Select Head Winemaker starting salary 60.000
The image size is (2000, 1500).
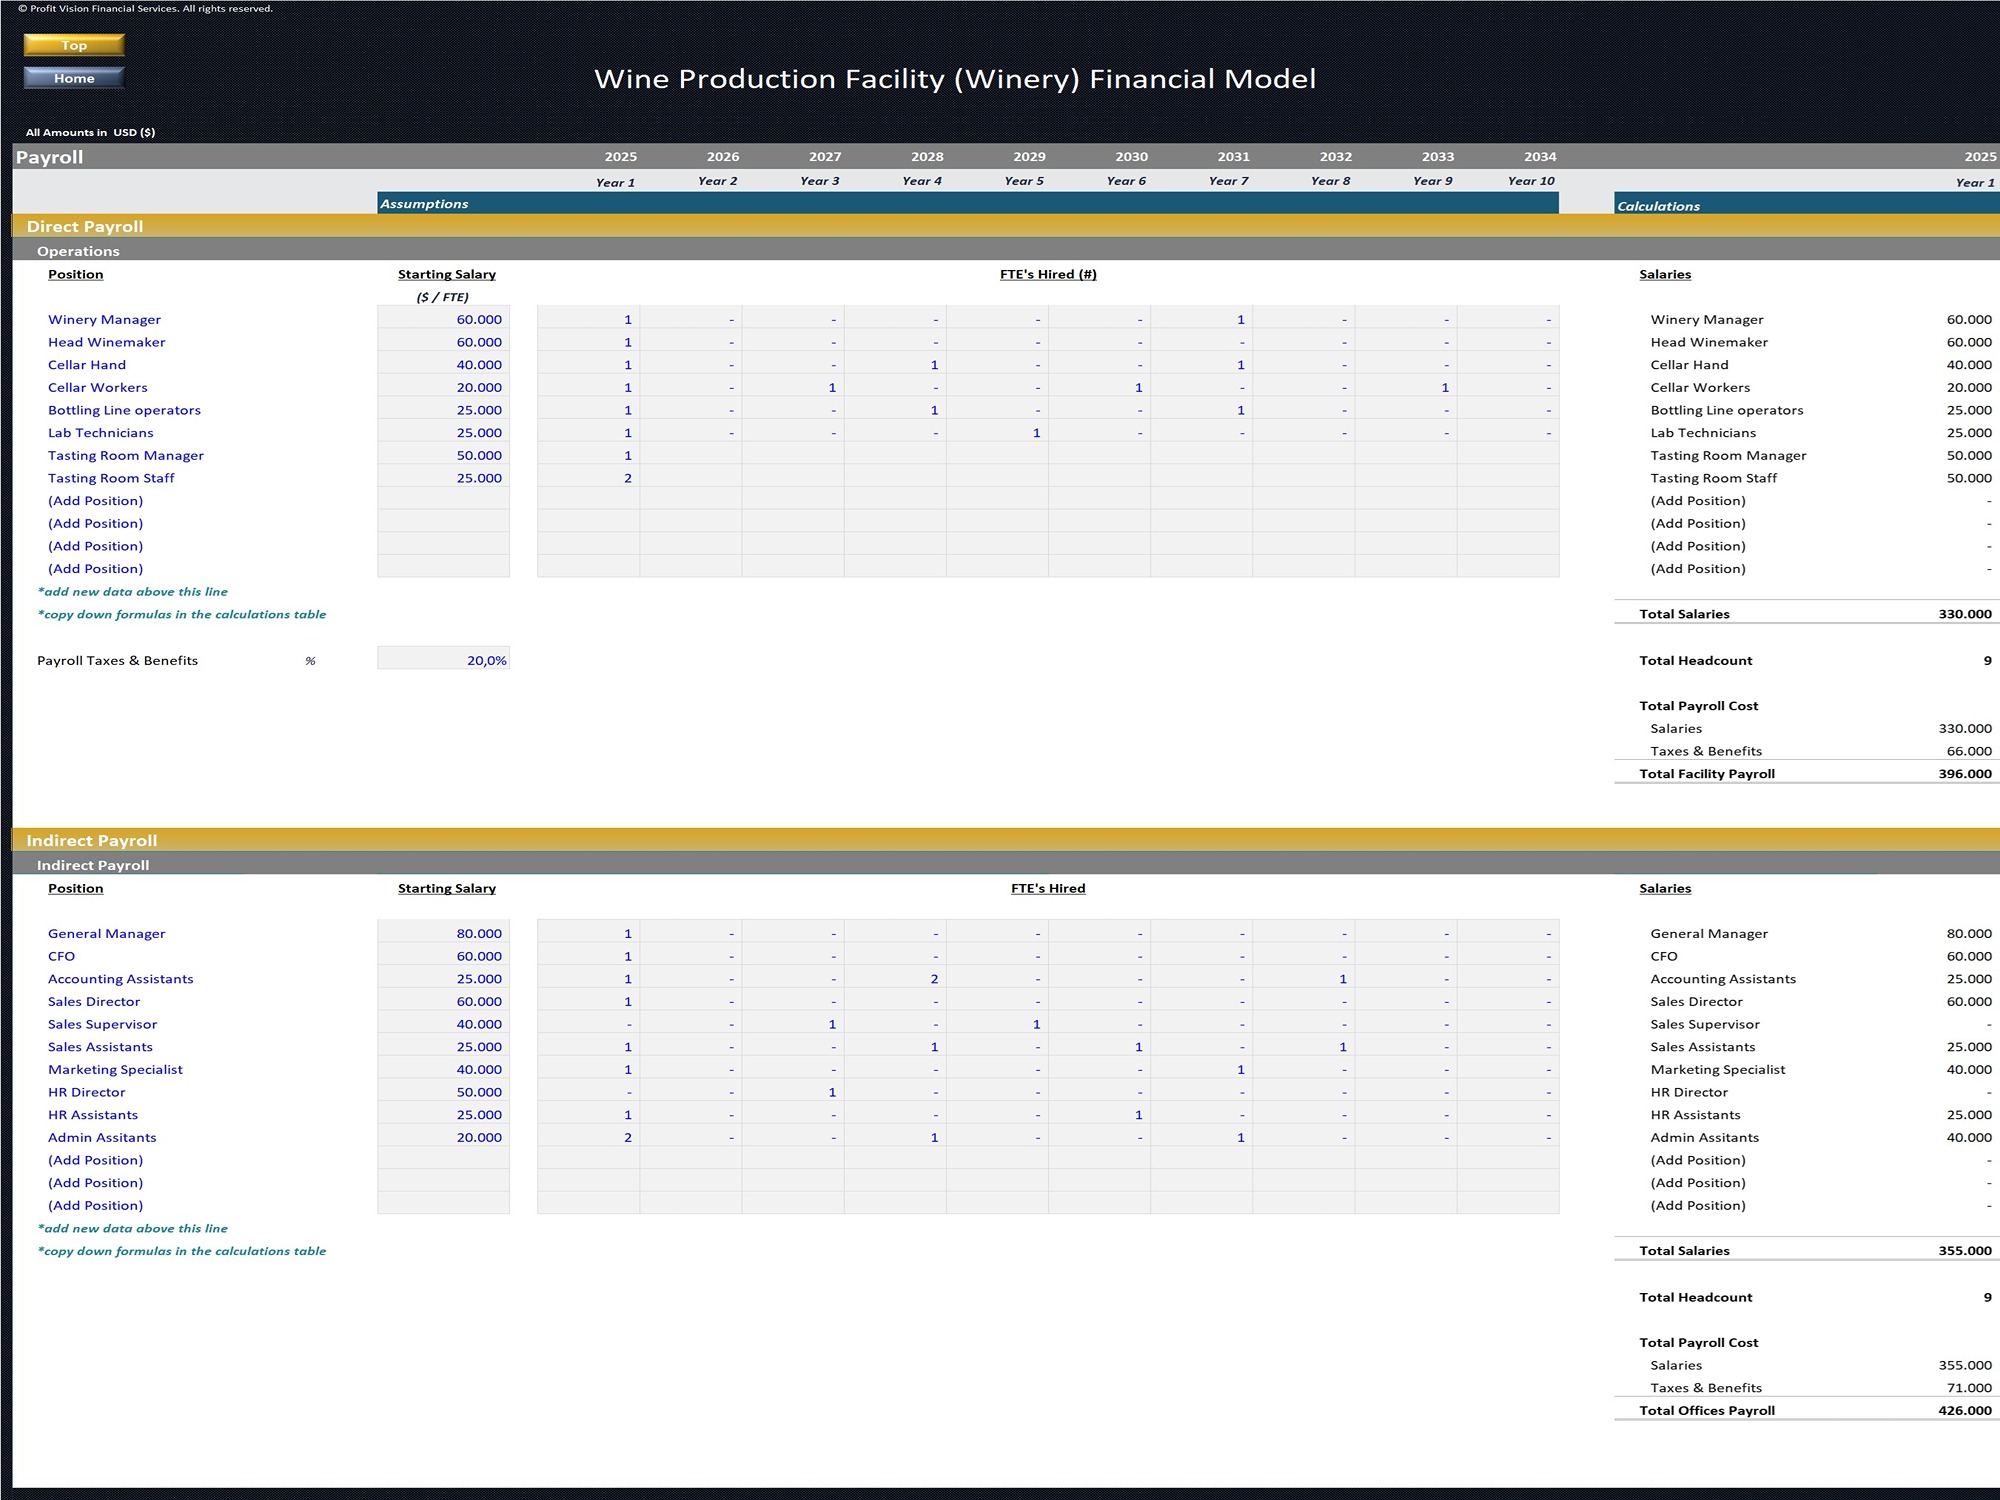pos(443,342)
